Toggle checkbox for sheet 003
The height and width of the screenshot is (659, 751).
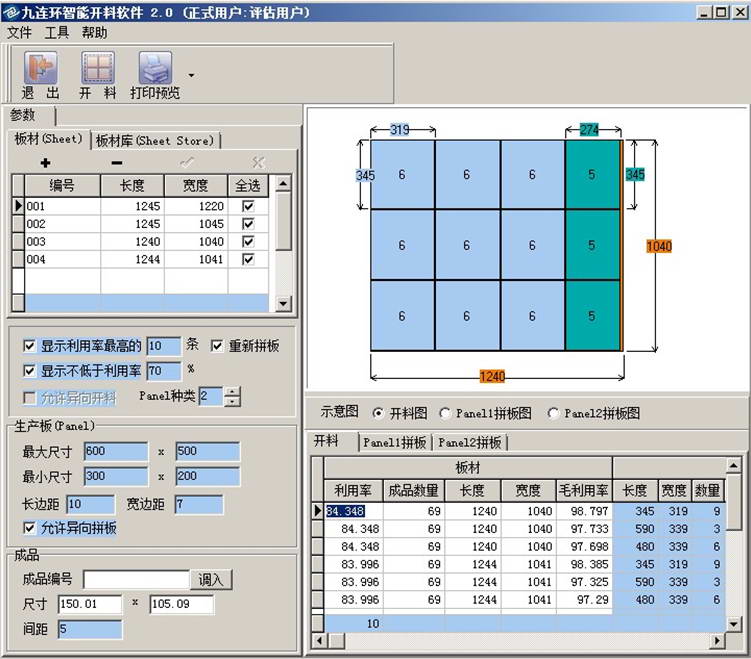point(248,242)
